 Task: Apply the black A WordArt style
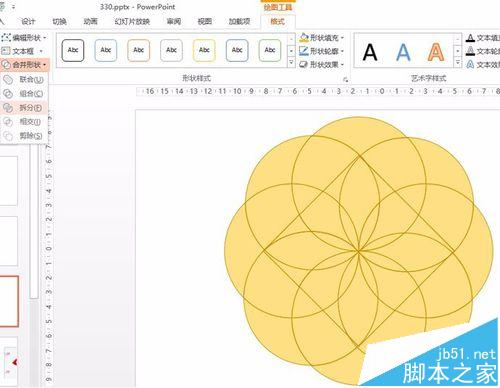pyautogui.click(x=370, y=52)
